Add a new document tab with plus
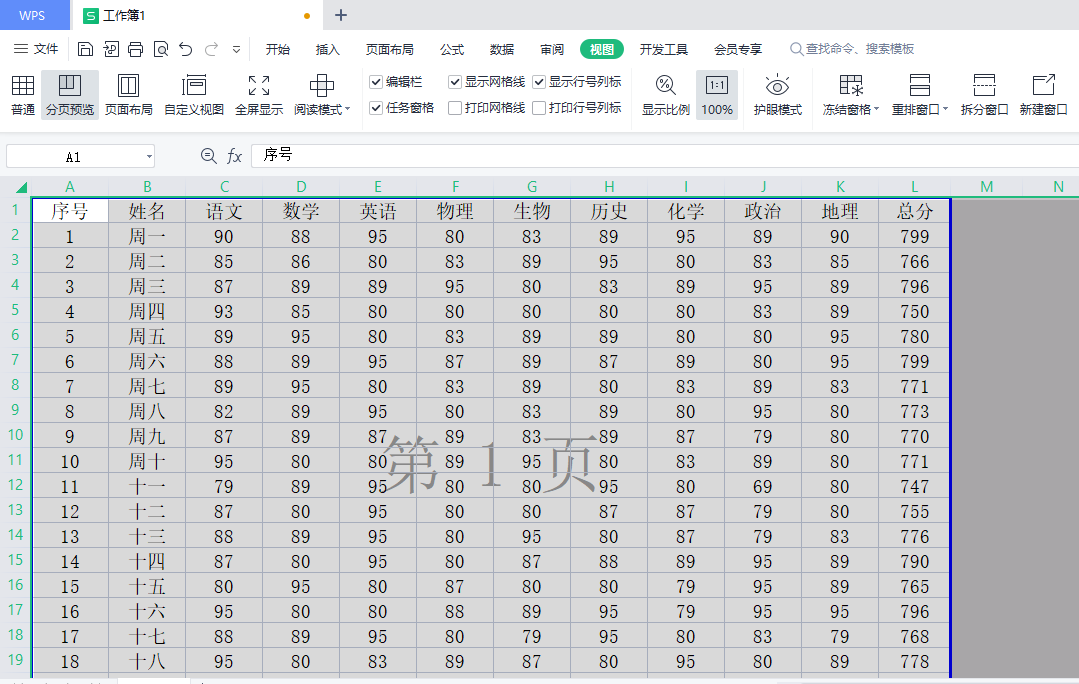The width and height of the screenshot is (1079, 684). click(341, 15)
